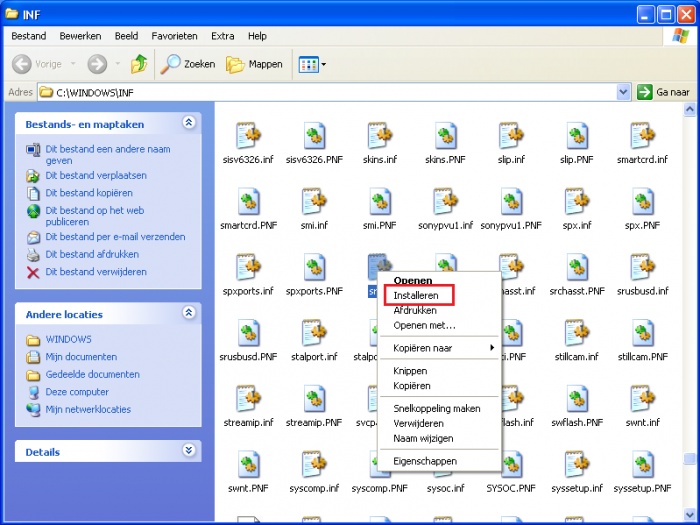Choose Verwijderen in the context menu
Image resolution: width=700 pixels, height=525 pixels.
tap(440, 423)
